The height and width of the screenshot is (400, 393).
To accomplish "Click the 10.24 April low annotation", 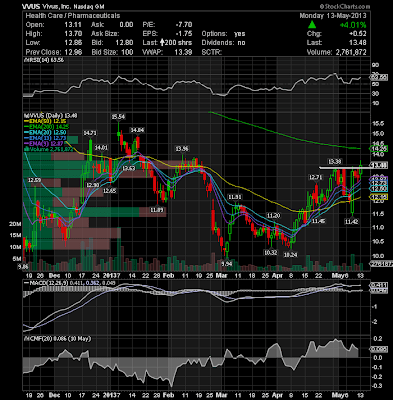I will (290, 255).
